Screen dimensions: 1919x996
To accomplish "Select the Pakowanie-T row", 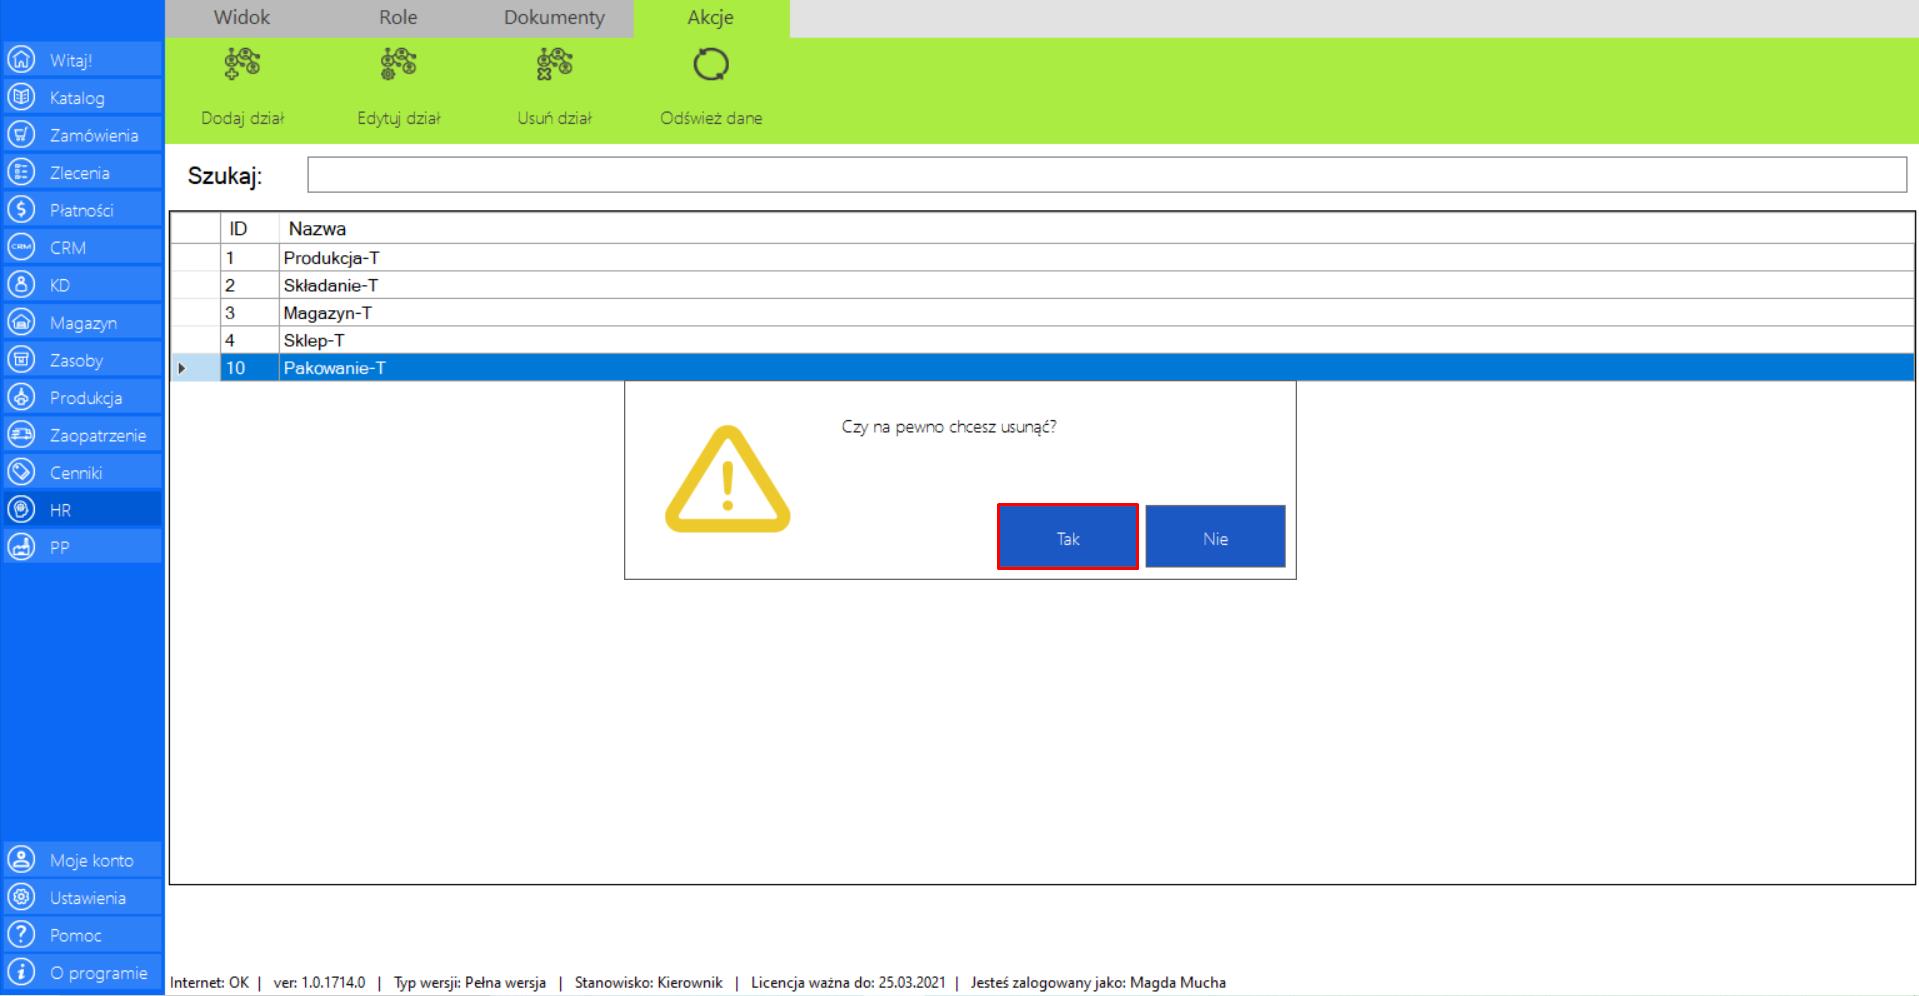I will pos(1042,368).
